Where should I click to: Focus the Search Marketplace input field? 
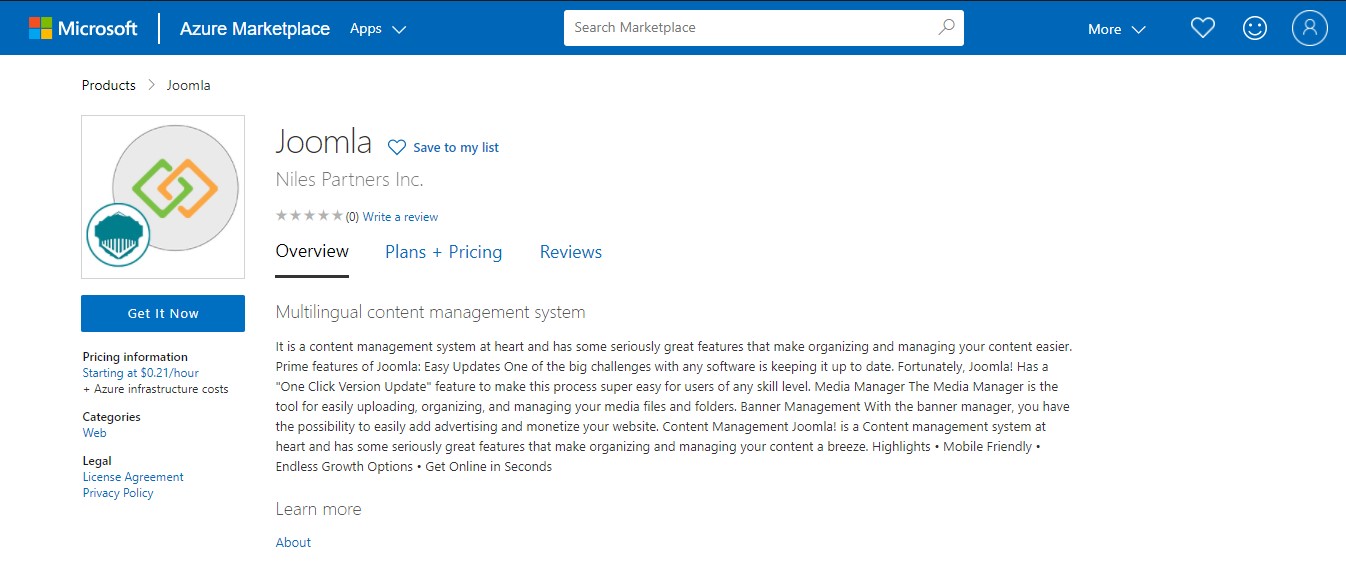coord(750,28)
